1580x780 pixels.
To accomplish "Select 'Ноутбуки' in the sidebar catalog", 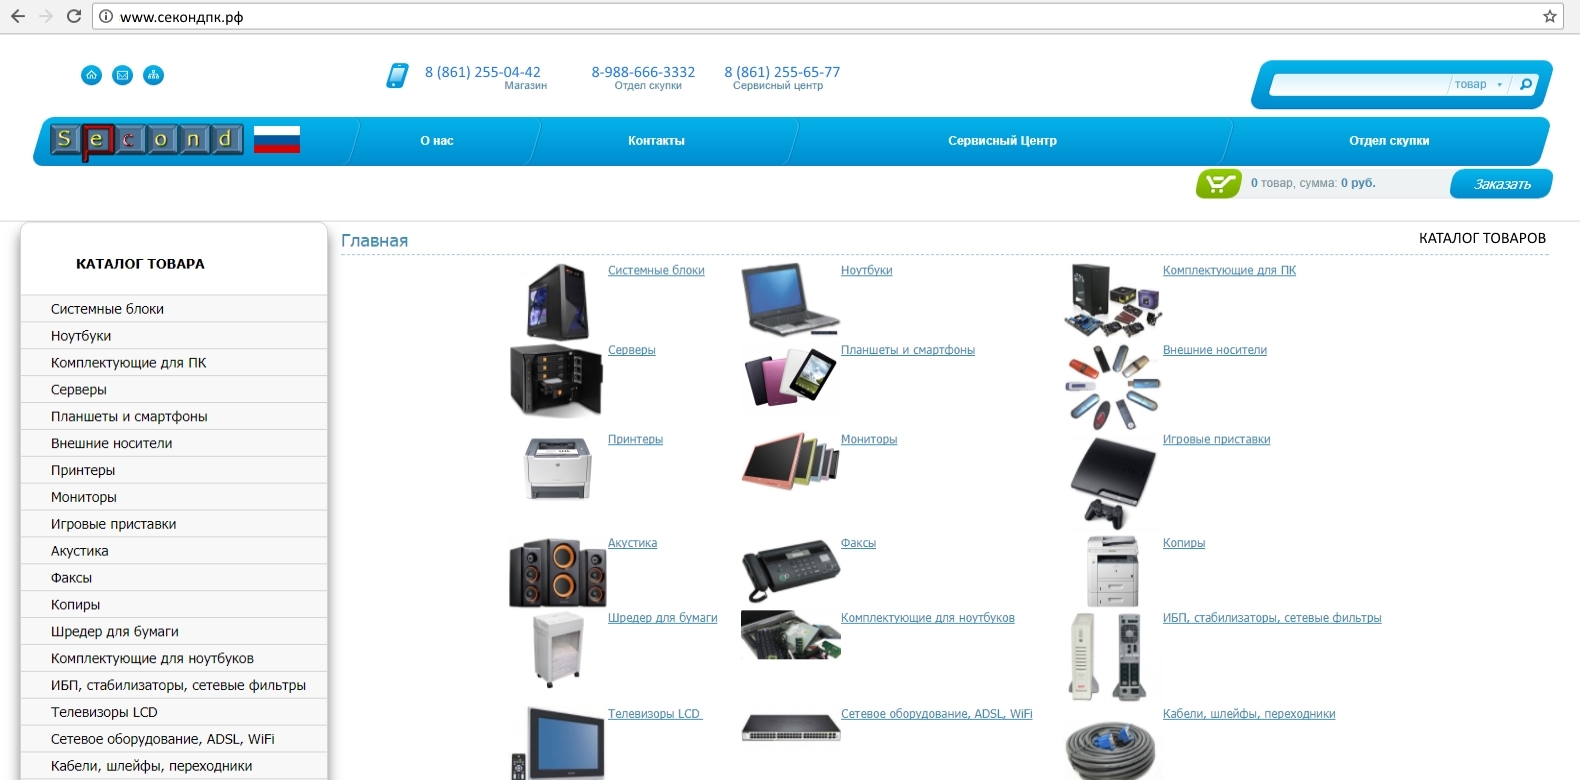I will 174,336.
